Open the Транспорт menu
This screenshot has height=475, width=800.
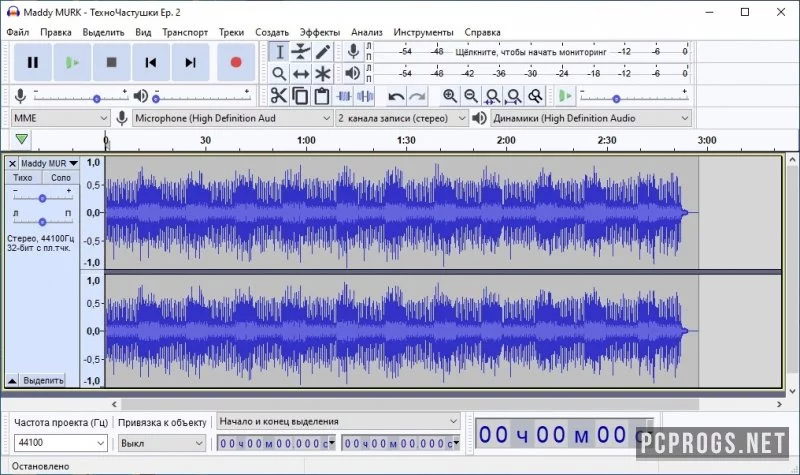[x=185, y=32]
